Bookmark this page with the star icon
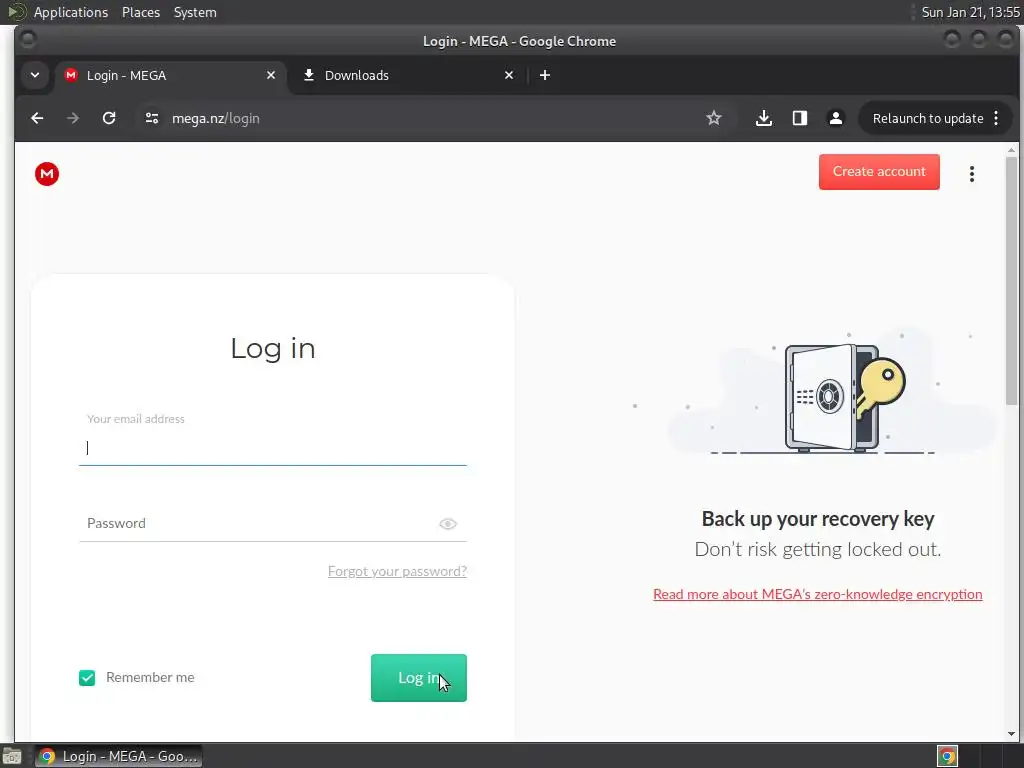This screenshot has height=768, width=1024. 714,118
